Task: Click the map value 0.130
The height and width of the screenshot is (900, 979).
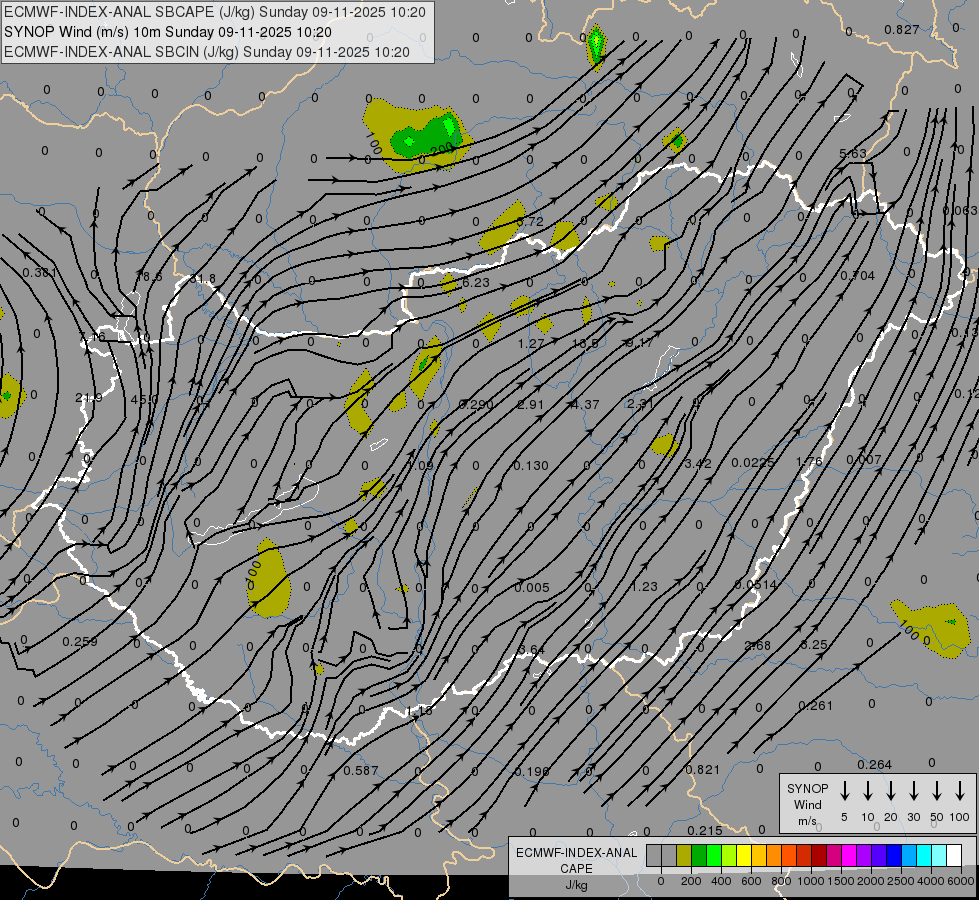Action: point(531,465)
